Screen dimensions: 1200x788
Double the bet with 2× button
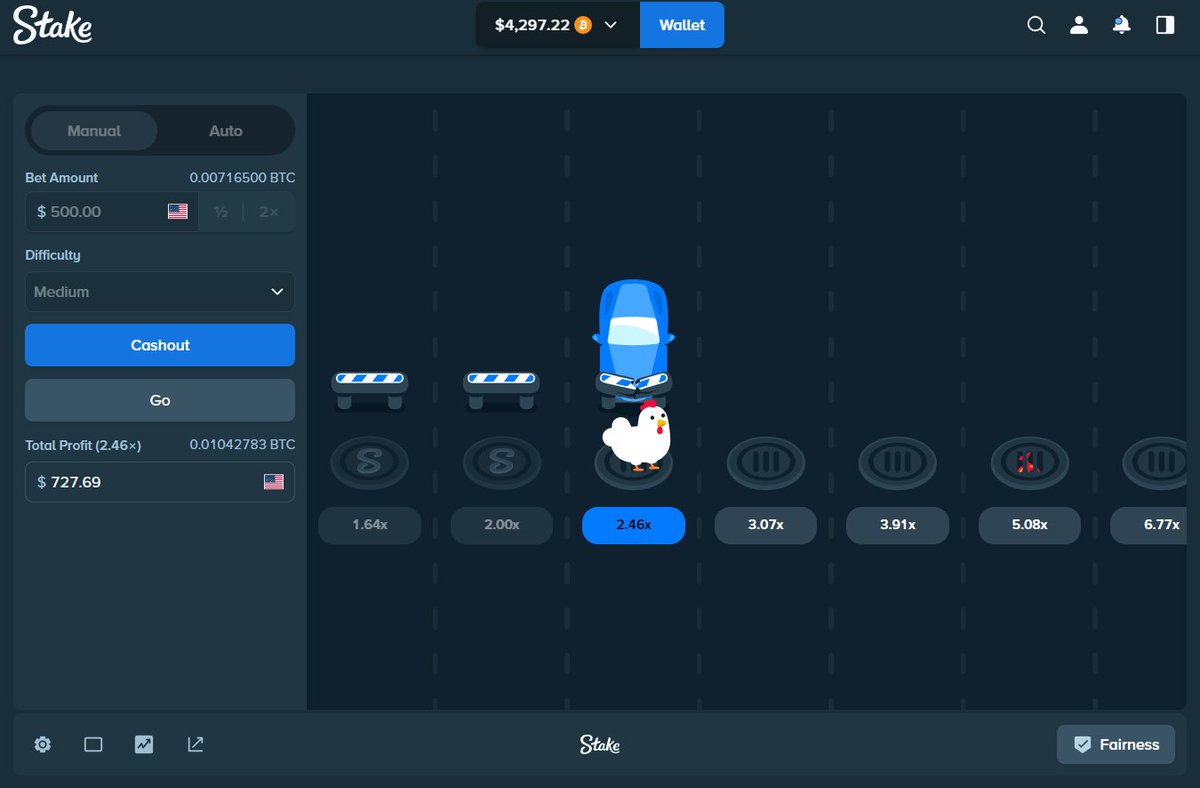tap(269, 212)
